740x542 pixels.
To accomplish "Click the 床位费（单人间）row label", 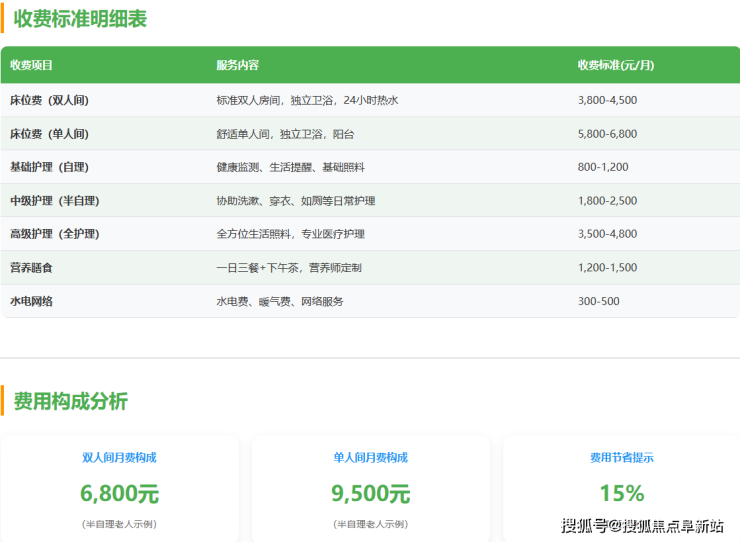I will click(x=49, y=134).
